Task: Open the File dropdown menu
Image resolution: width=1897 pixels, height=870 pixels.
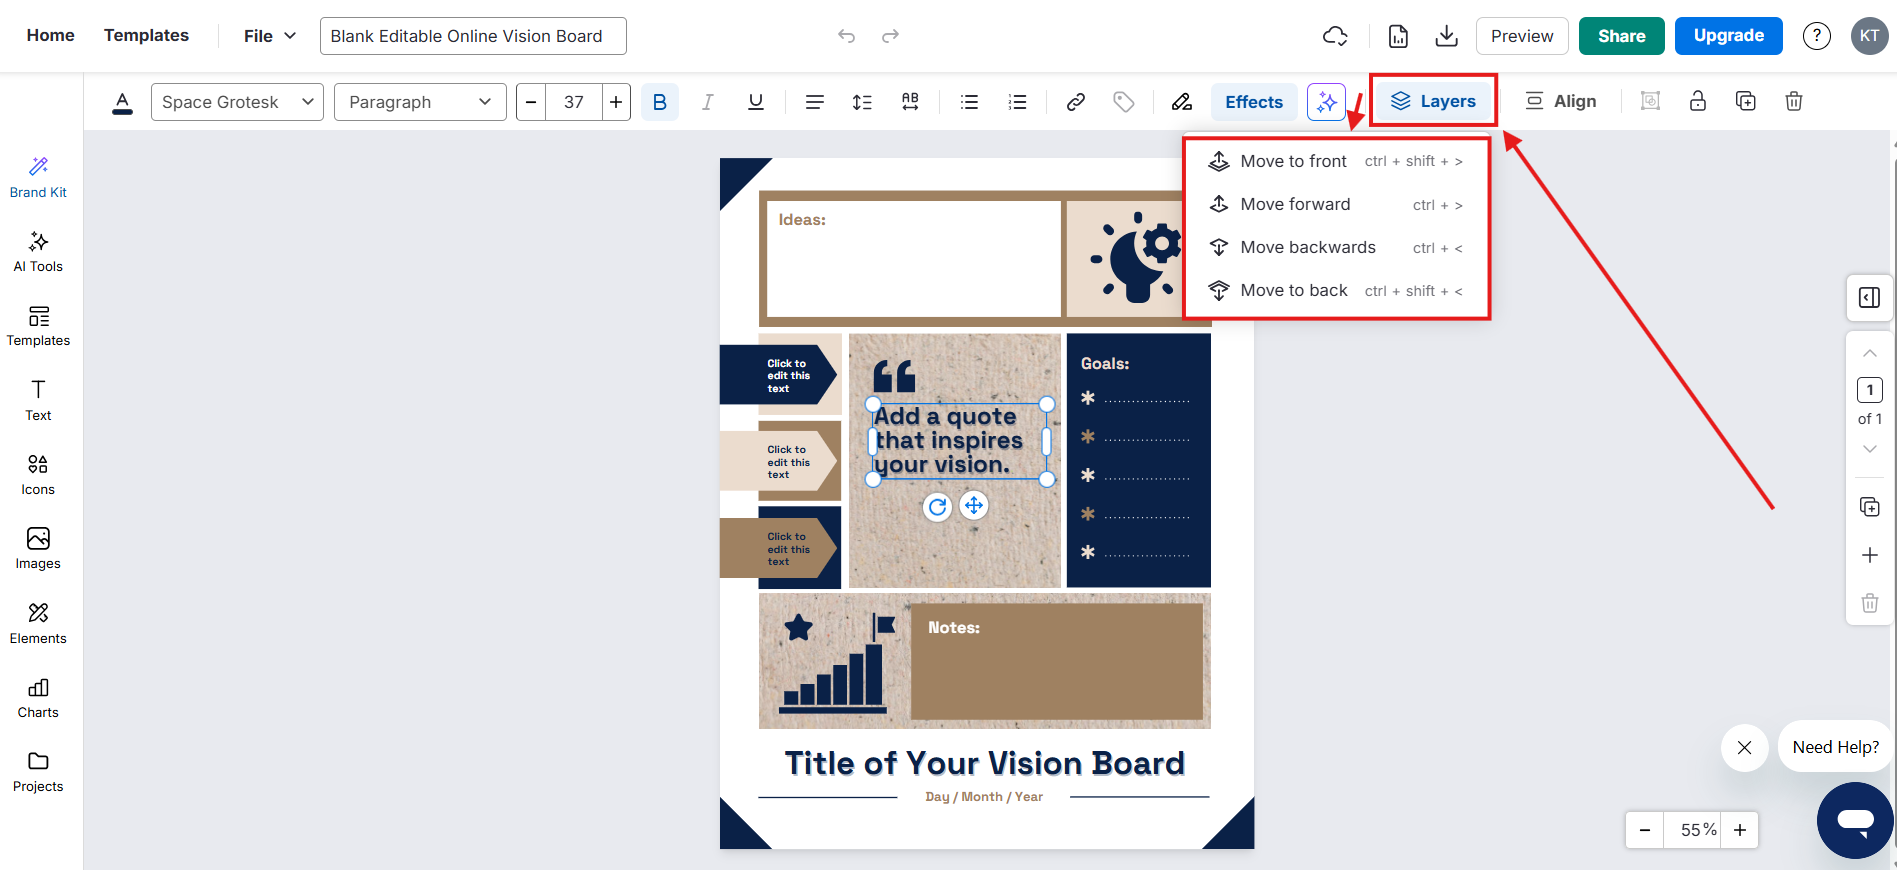Action: 270,36
